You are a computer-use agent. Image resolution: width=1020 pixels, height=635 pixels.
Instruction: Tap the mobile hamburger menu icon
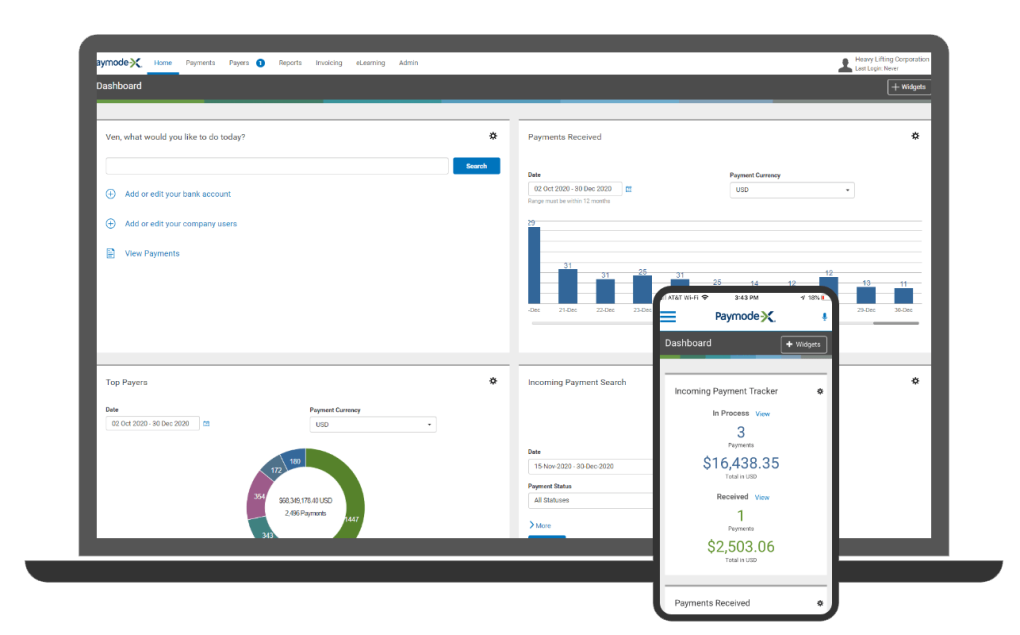tap(668, 317)
